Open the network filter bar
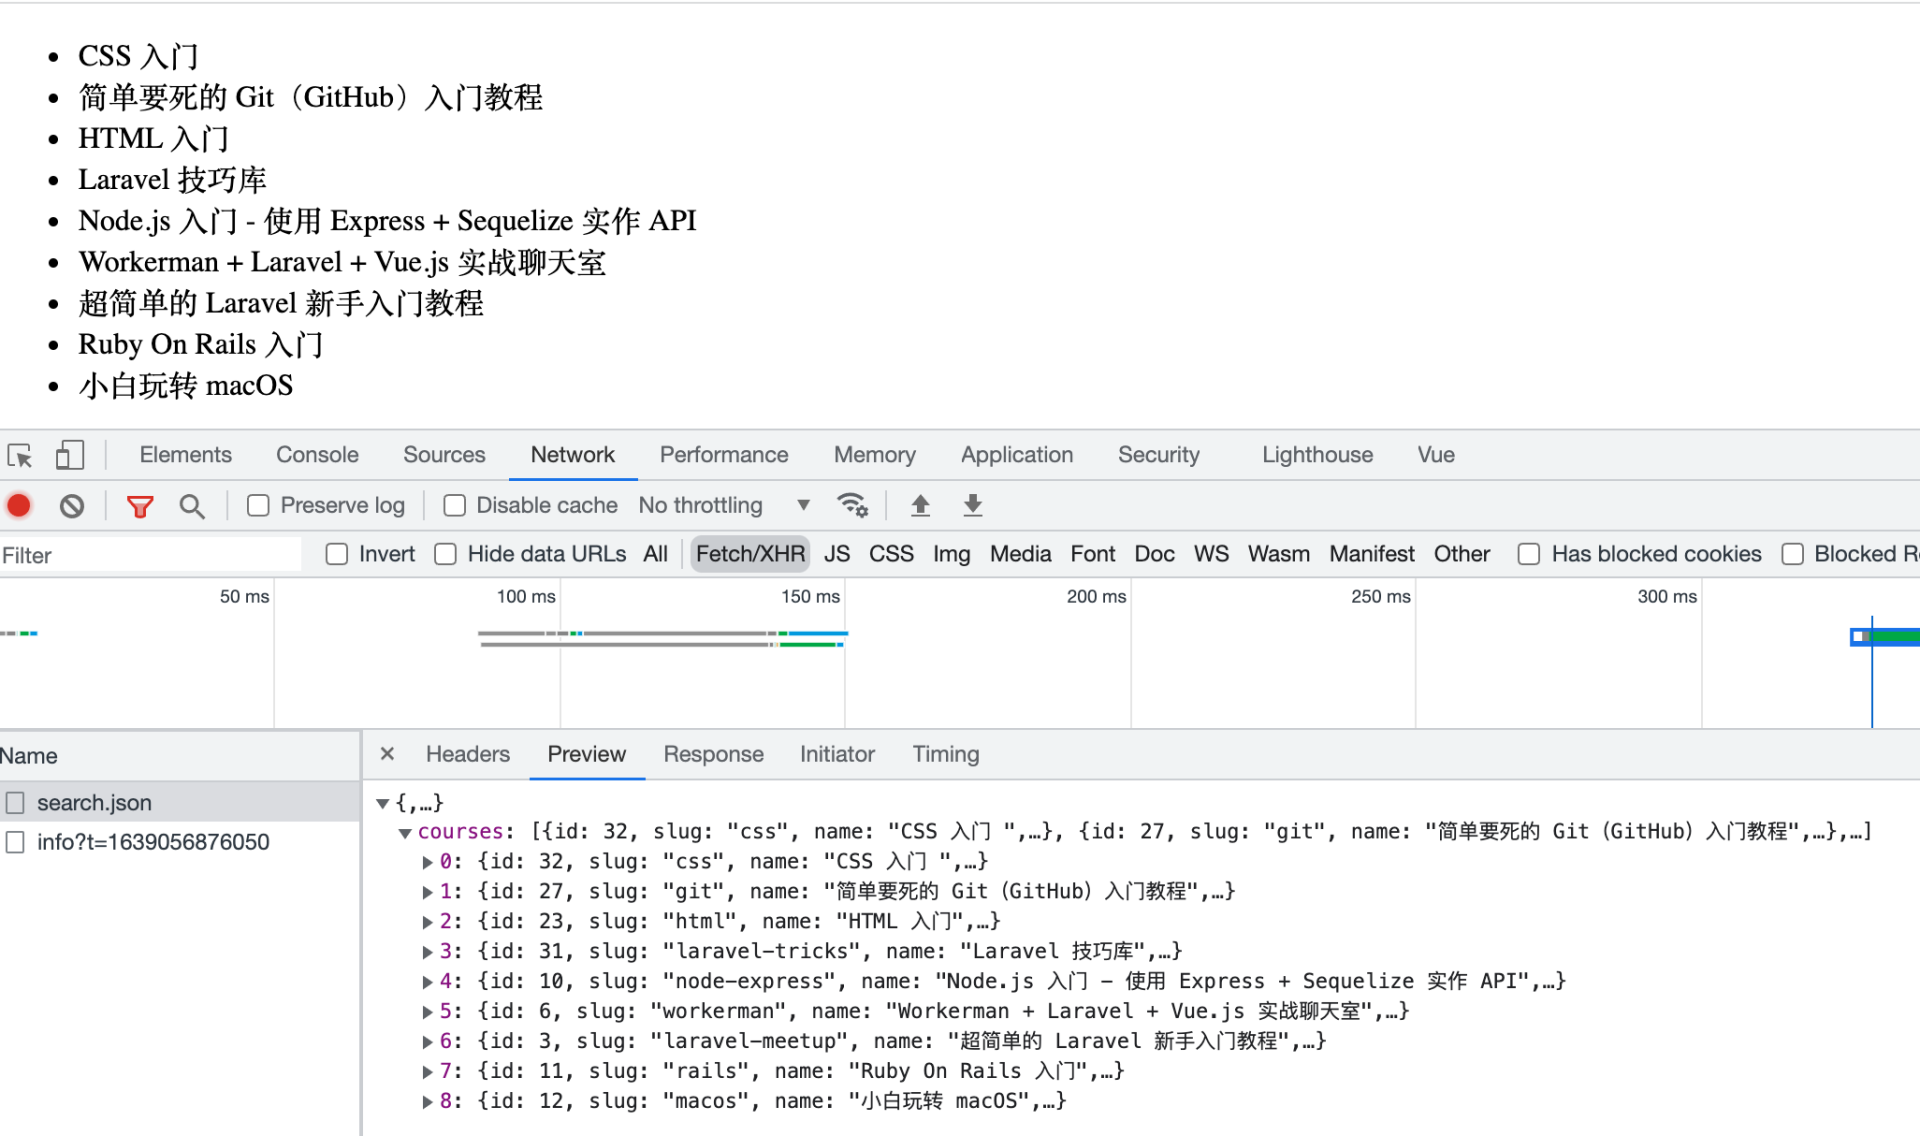This screenshot has width=1920, height=1136. pyautogui.click(x=139, y=505)
